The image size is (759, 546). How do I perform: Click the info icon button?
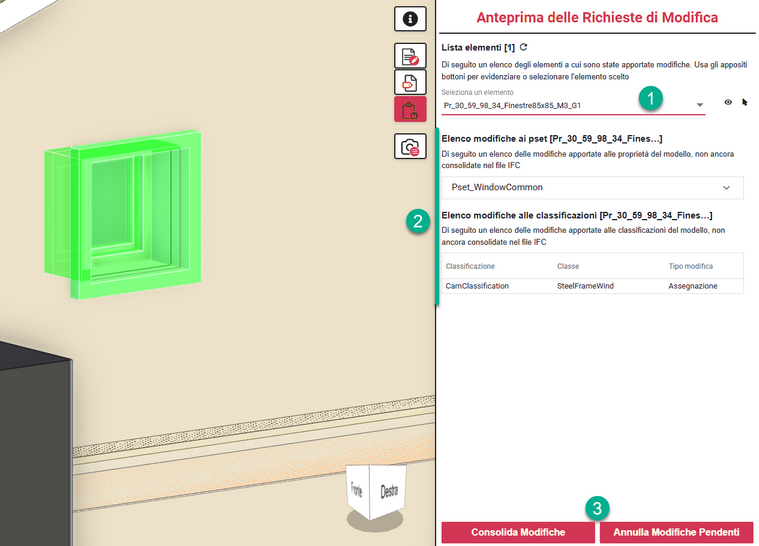410,19
